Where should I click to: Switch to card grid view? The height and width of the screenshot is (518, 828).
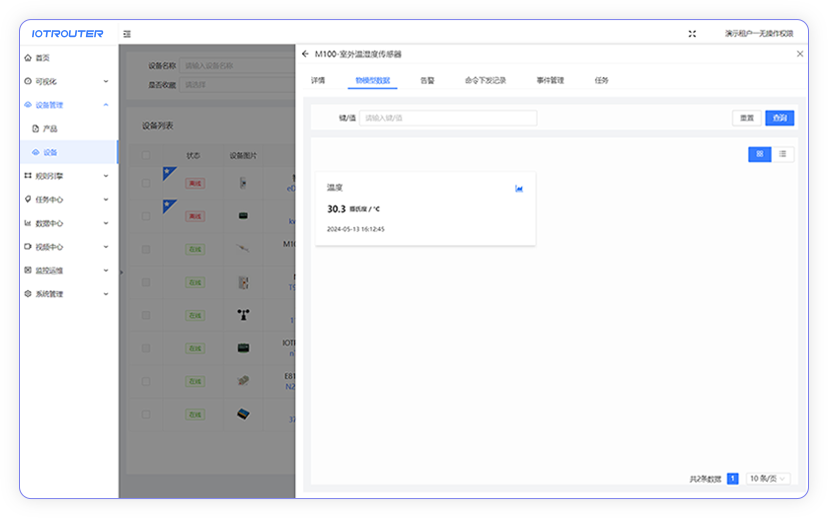click(x=759, y=154)
